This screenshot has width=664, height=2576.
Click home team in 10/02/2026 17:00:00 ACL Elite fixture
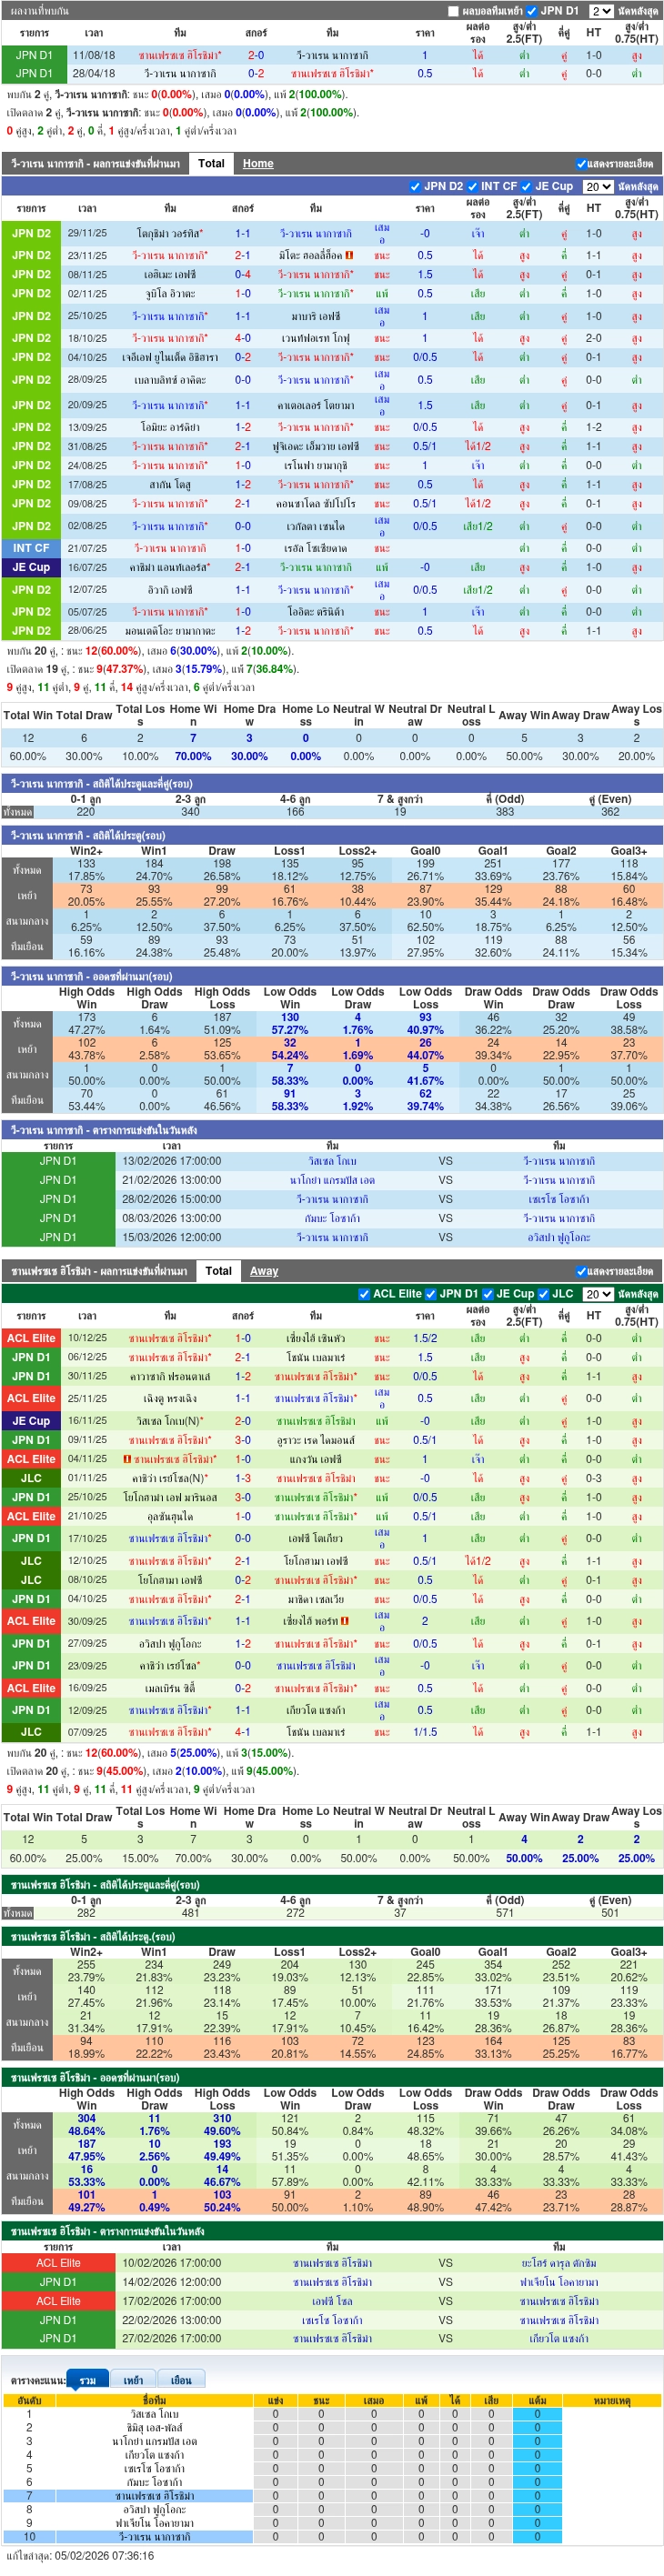click(332, 2263)
